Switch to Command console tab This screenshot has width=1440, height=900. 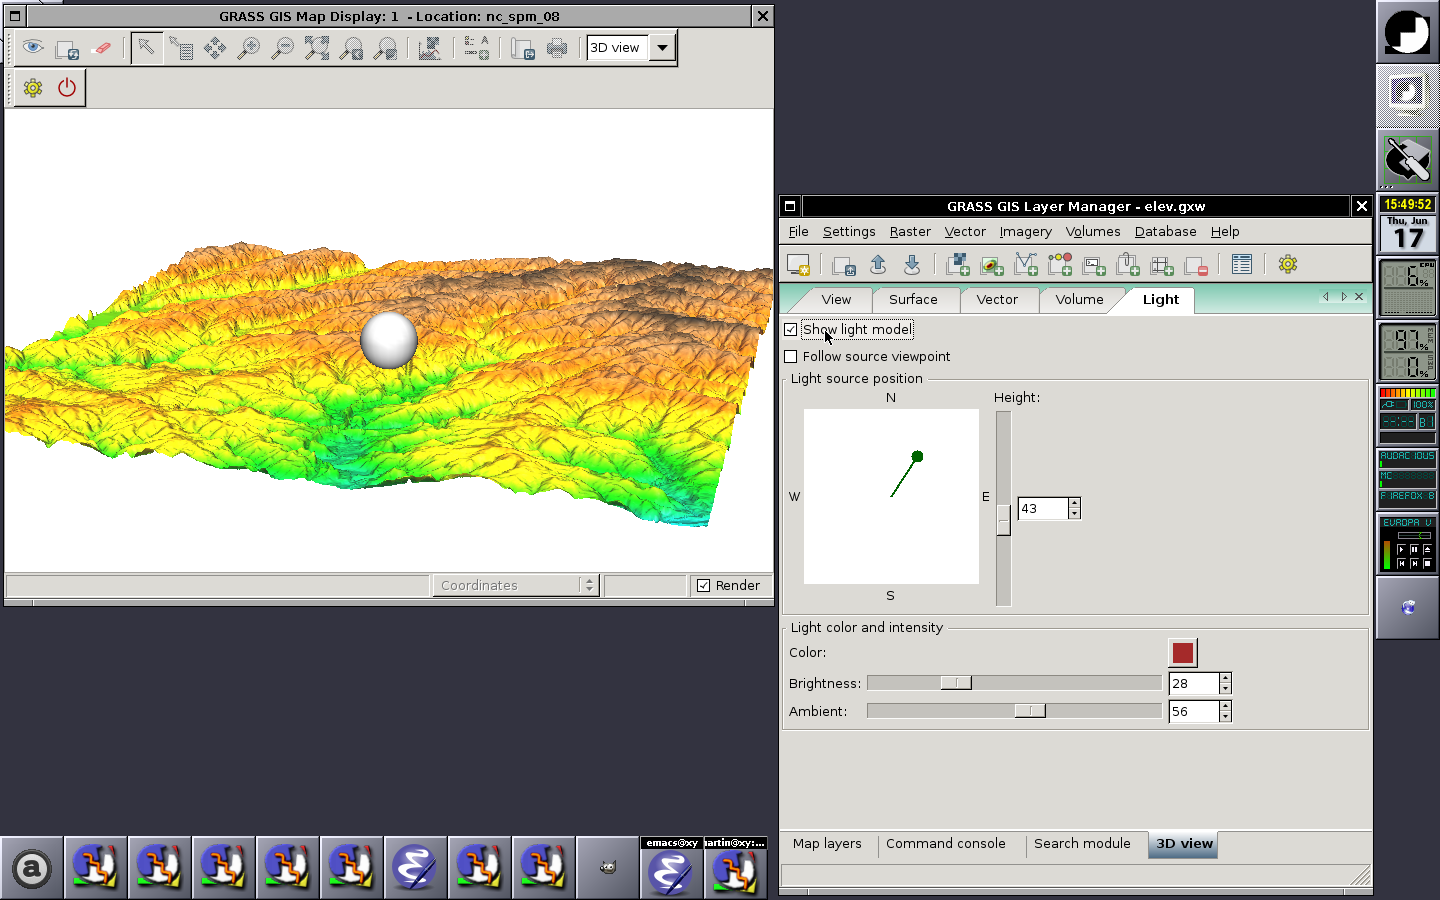pyautogui.click(x=946, y=844)
